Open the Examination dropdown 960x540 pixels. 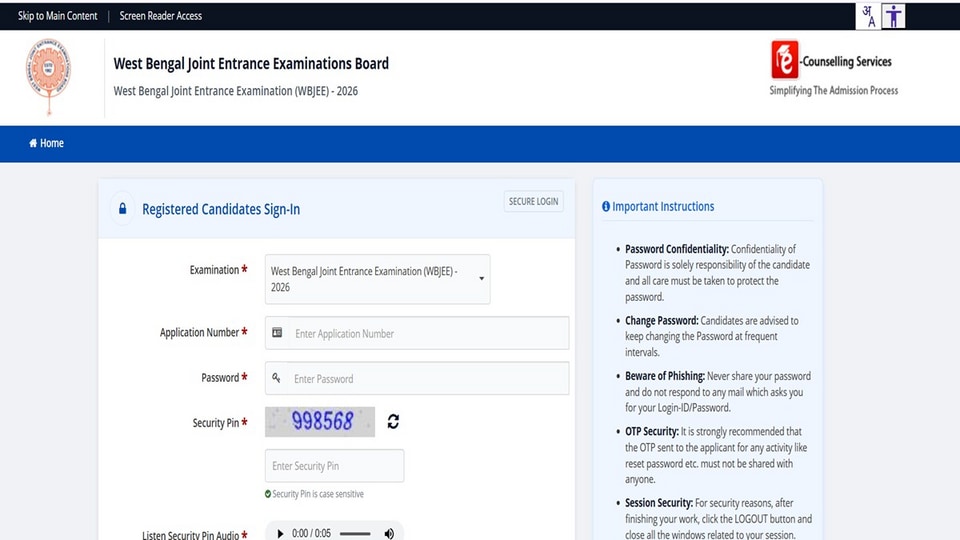point(377,279)
